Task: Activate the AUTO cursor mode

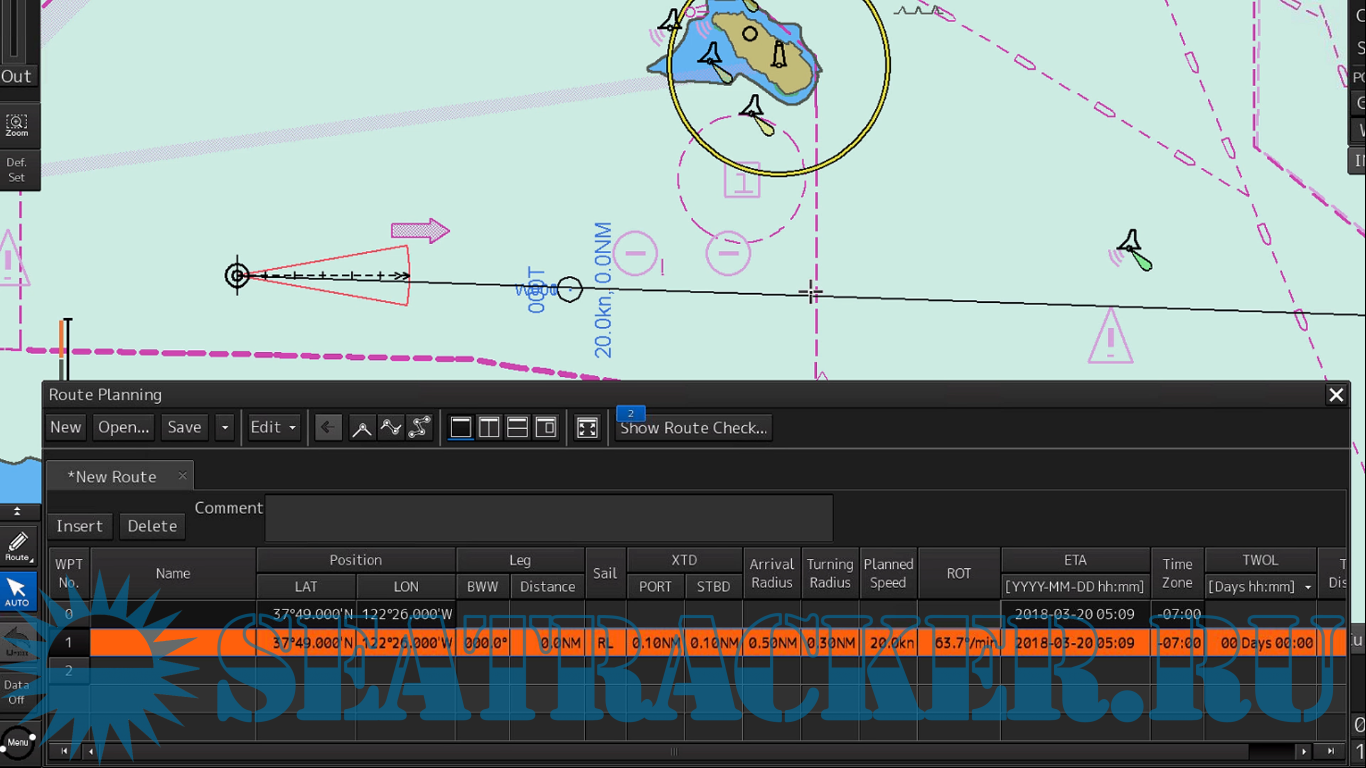Action: coord(17,591)
